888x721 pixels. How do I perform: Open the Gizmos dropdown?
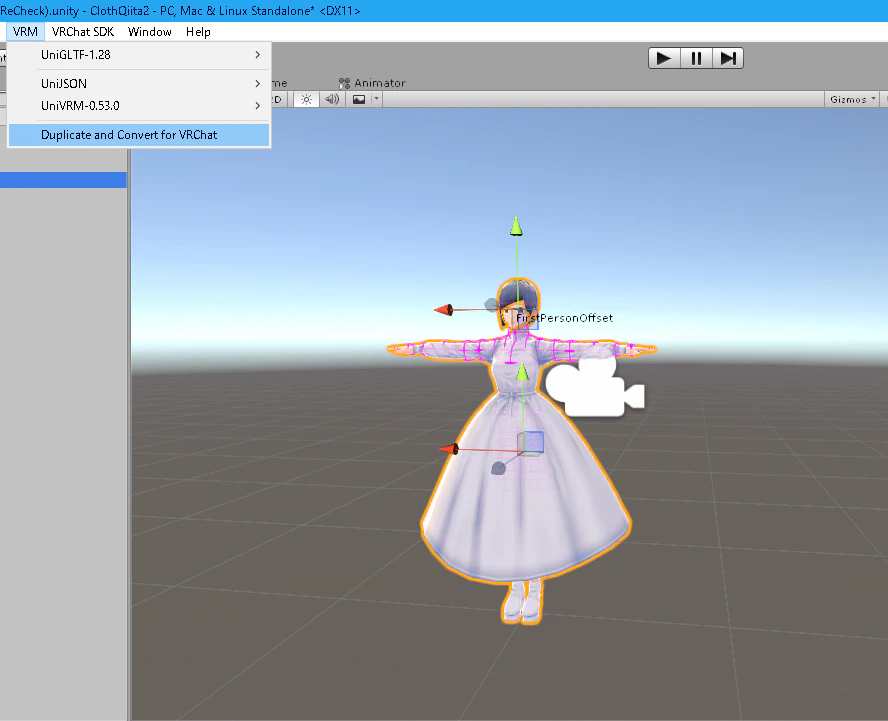point(852,100)
